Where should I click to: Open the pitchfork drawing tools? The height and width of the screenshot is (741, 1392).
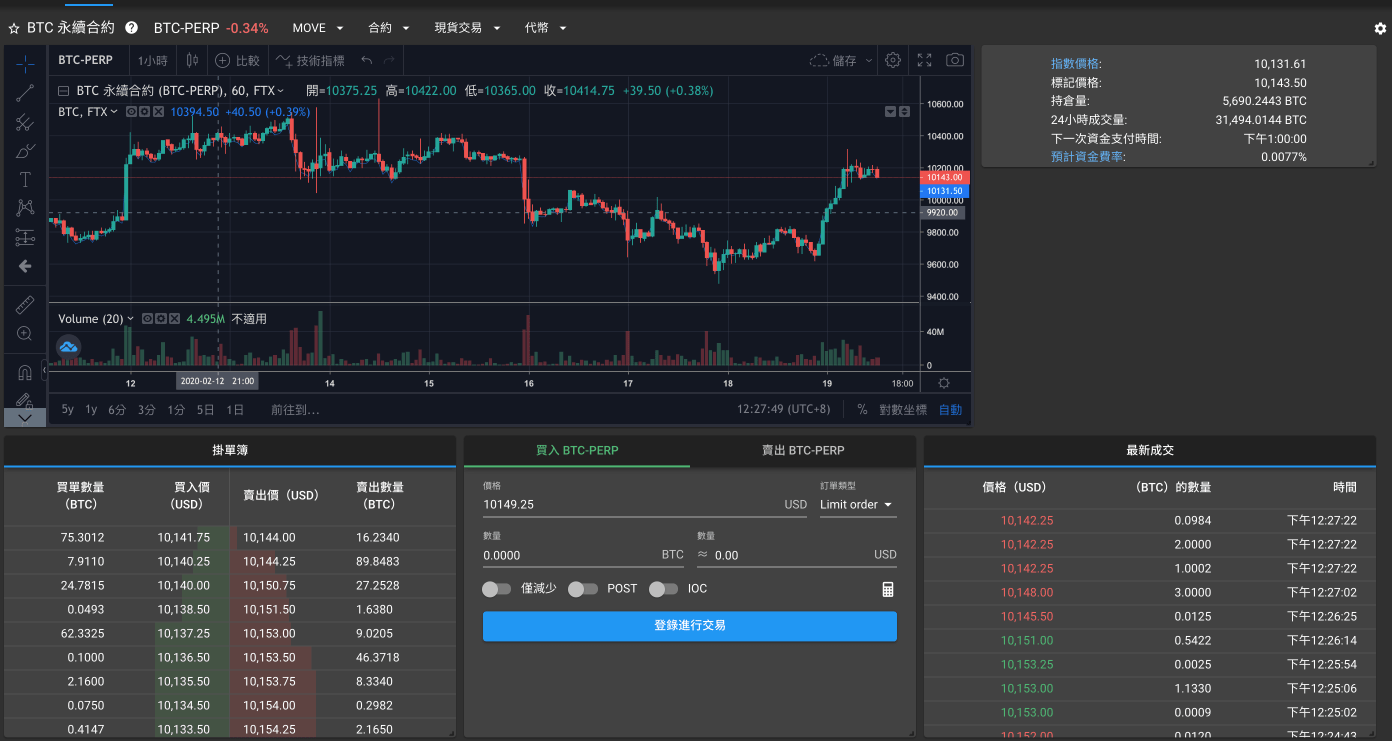[25, 122]
